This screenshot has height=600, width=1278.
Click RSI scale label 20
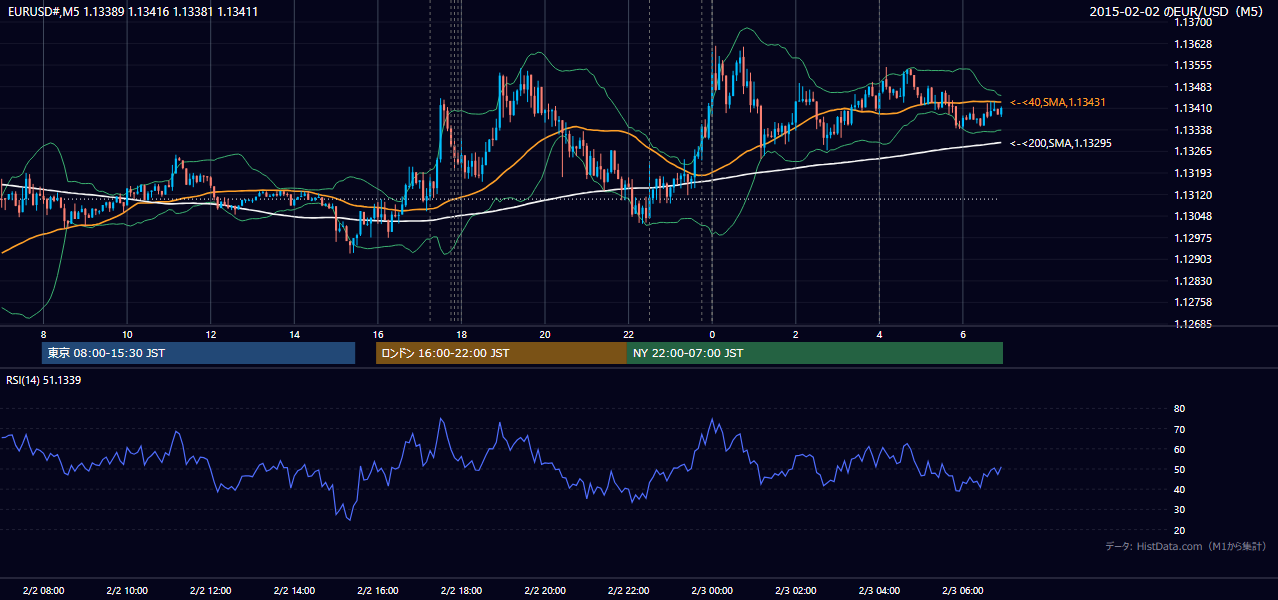point(1179,530)
